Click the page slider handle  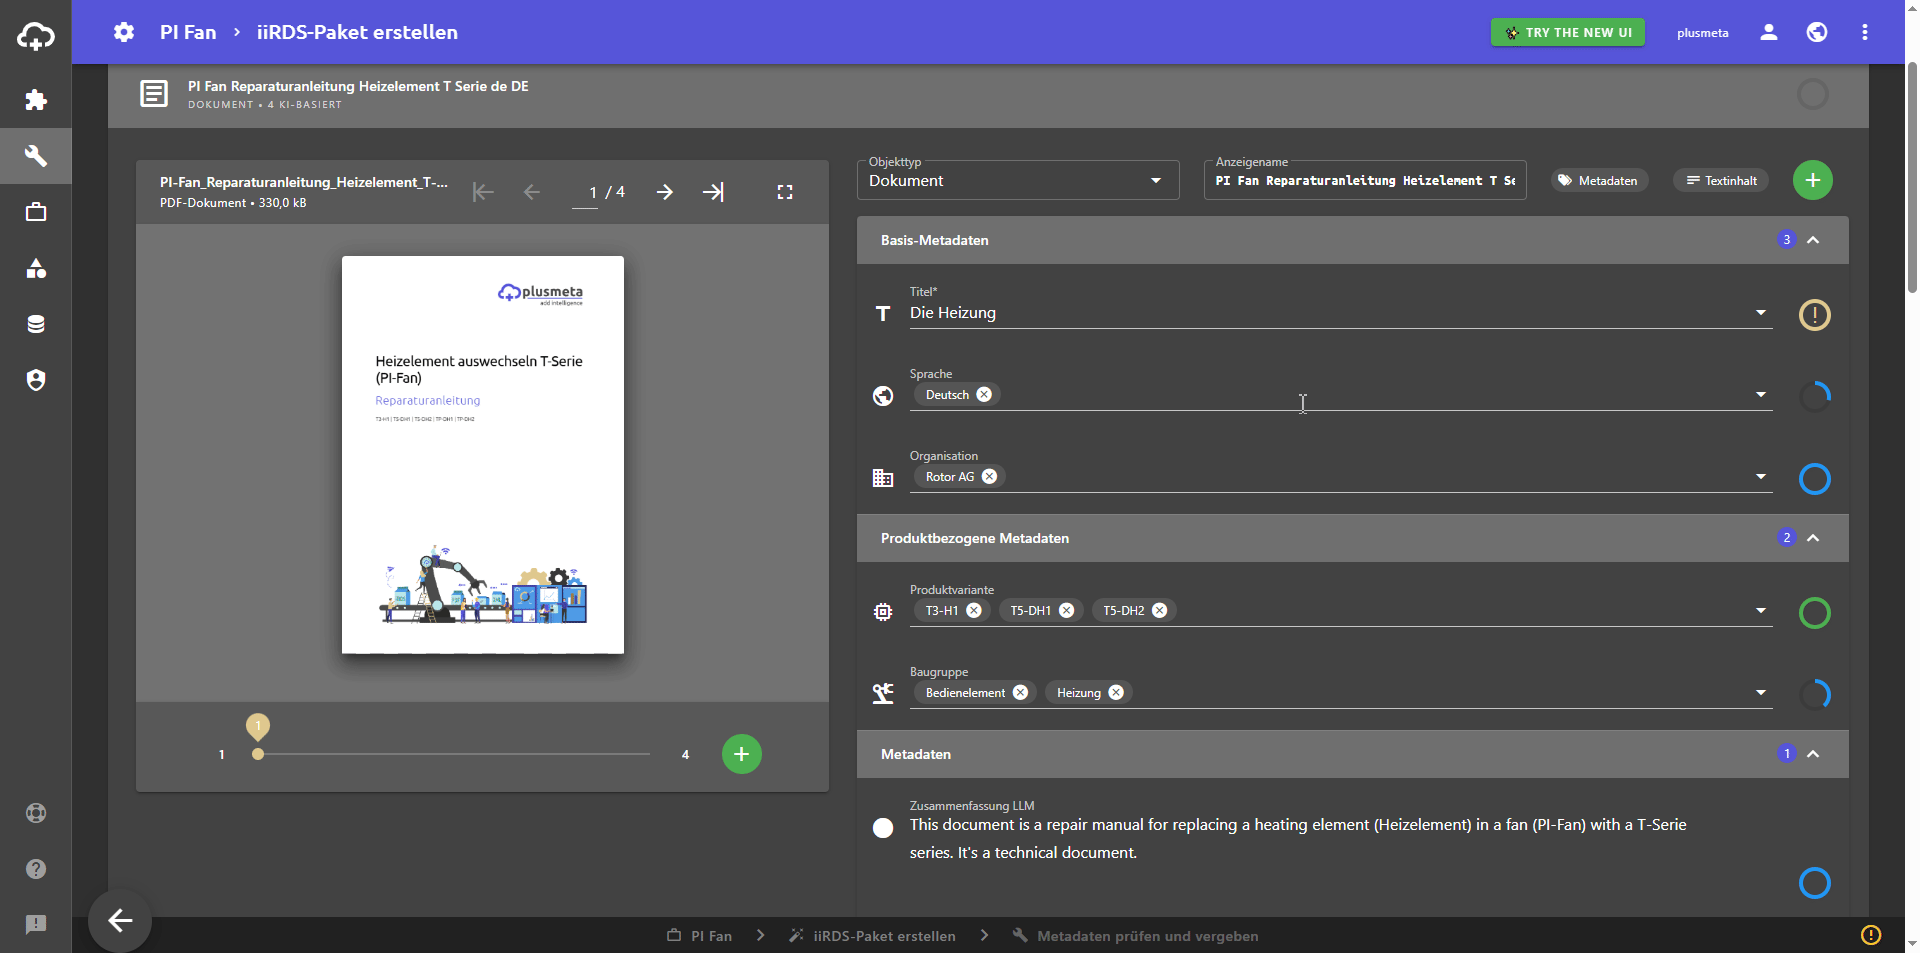point(258,754)
